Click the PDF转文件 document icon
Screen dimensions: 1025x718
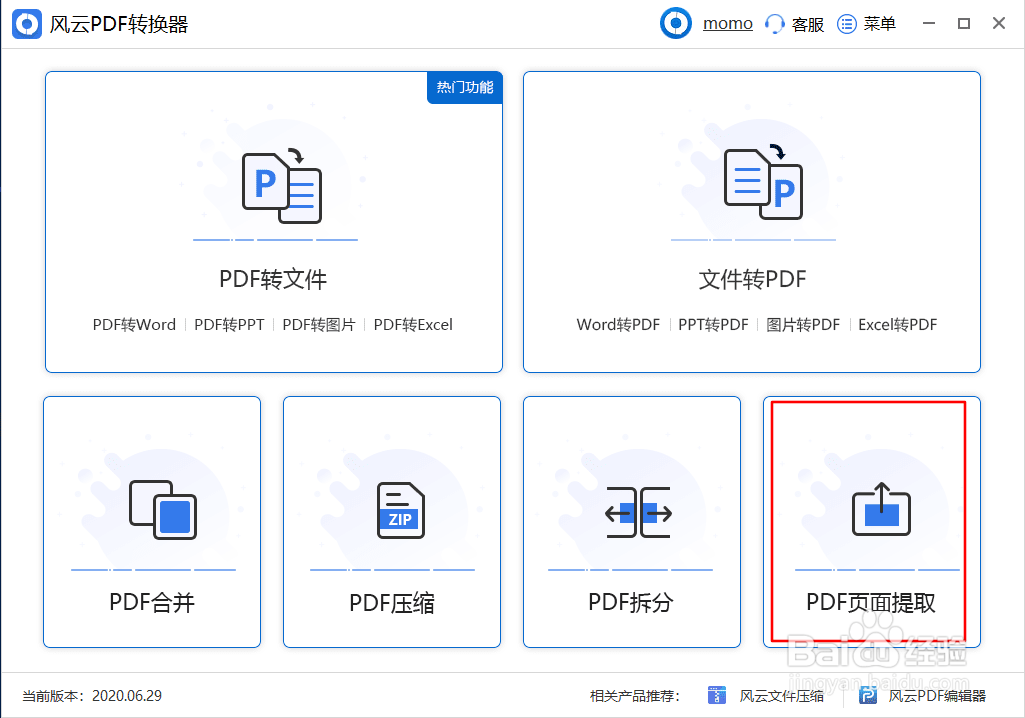coord(282,186)
